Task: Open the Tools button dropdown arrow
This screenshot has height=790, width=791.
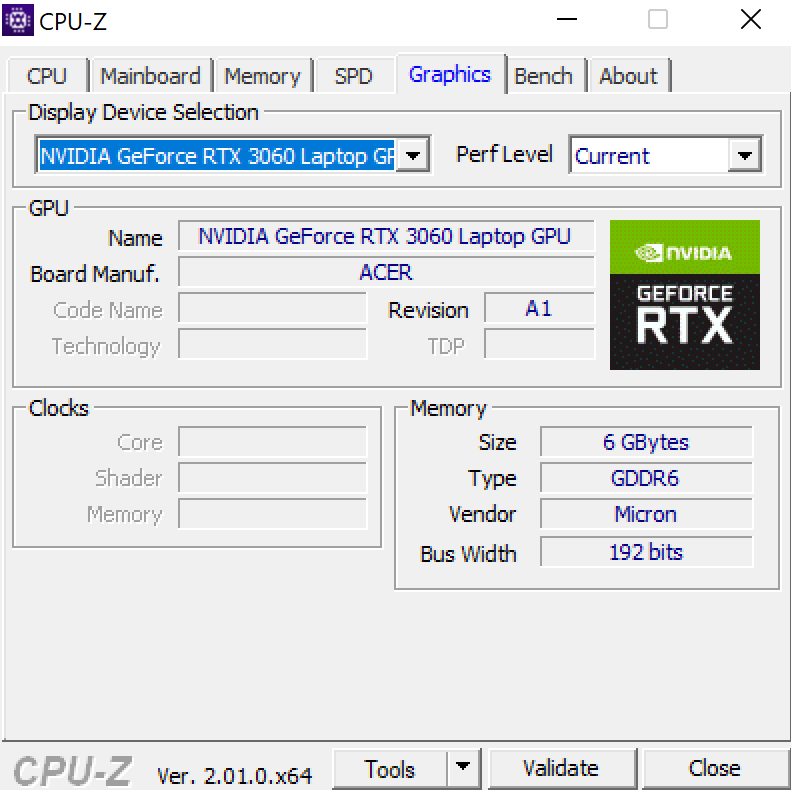Action: pos(461,768)
